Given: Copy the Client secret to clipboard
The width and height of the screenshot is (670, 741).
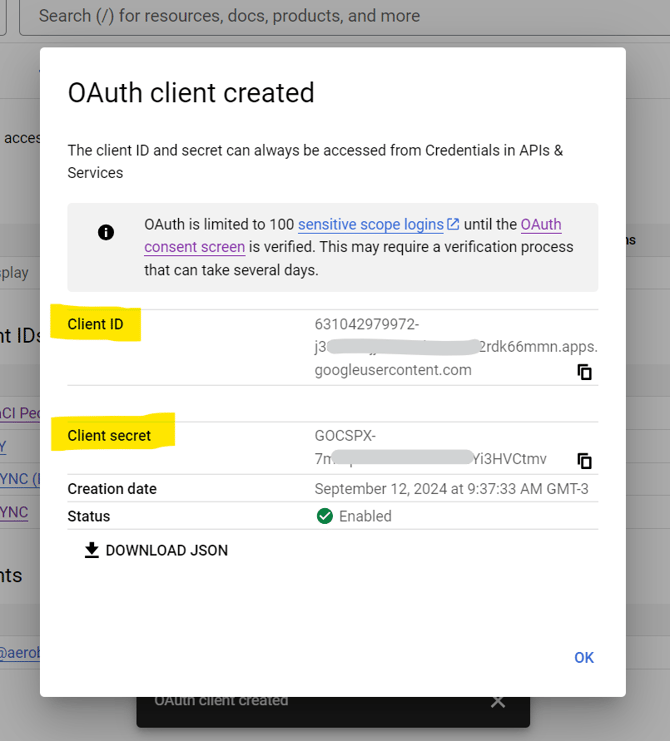Looking at the screenshot, I should [585, 461].
